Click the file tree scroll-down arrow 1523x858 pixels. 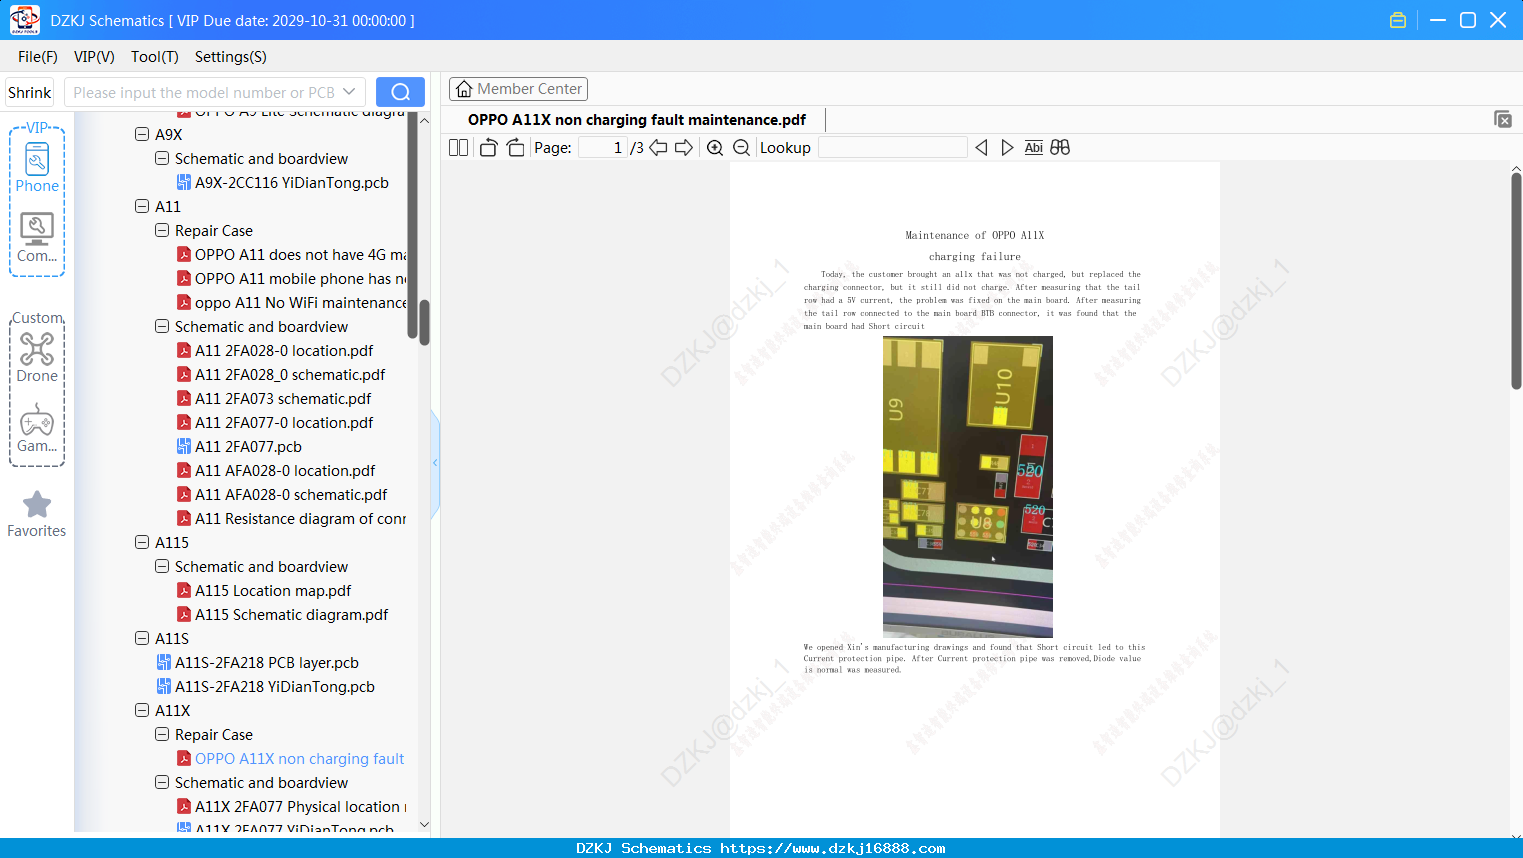click(x=424, y=825)
